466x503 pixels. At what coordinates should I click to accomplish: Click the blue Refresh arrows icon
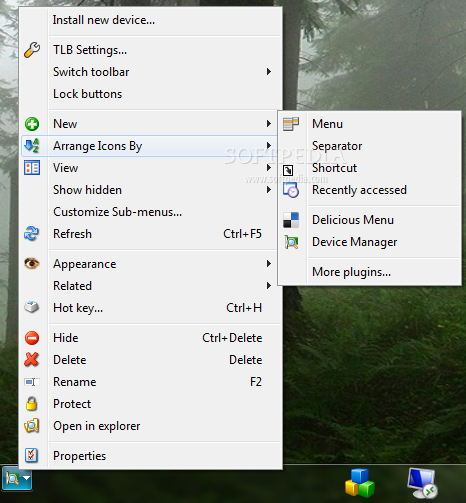32,234
